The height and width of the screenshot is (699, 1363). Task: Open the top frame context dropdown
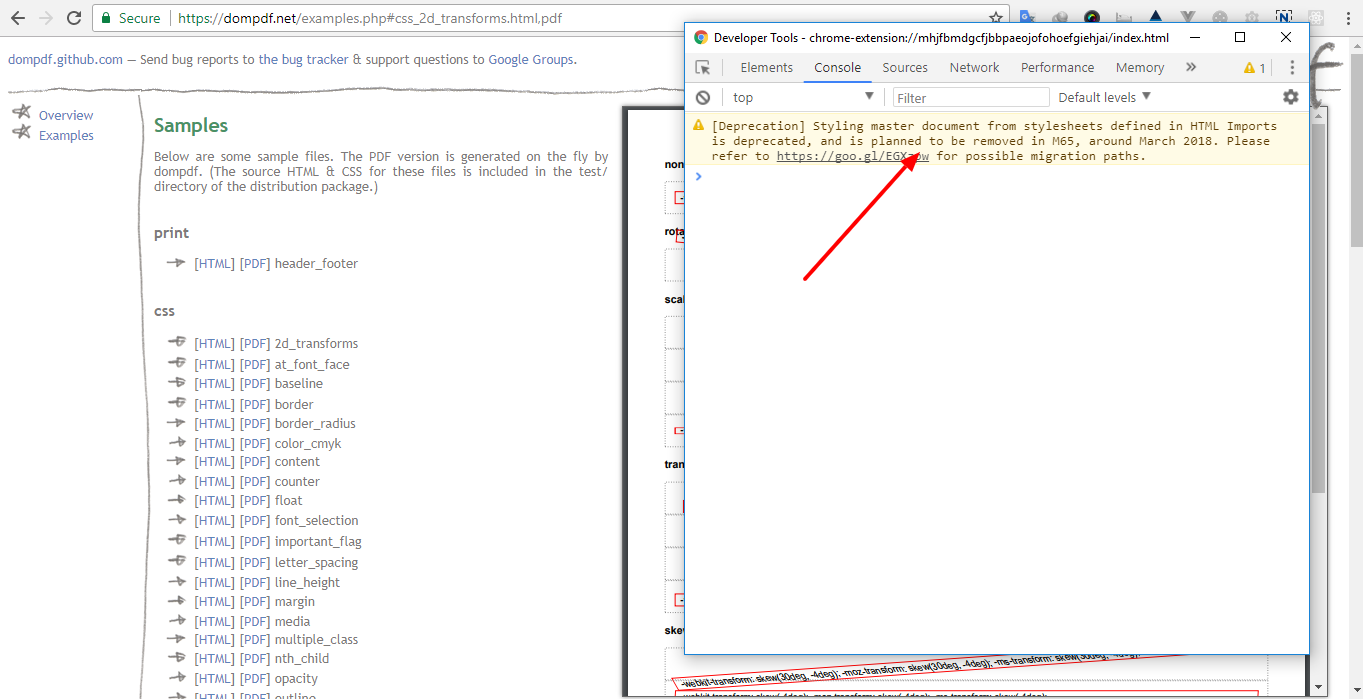point(800,97)
